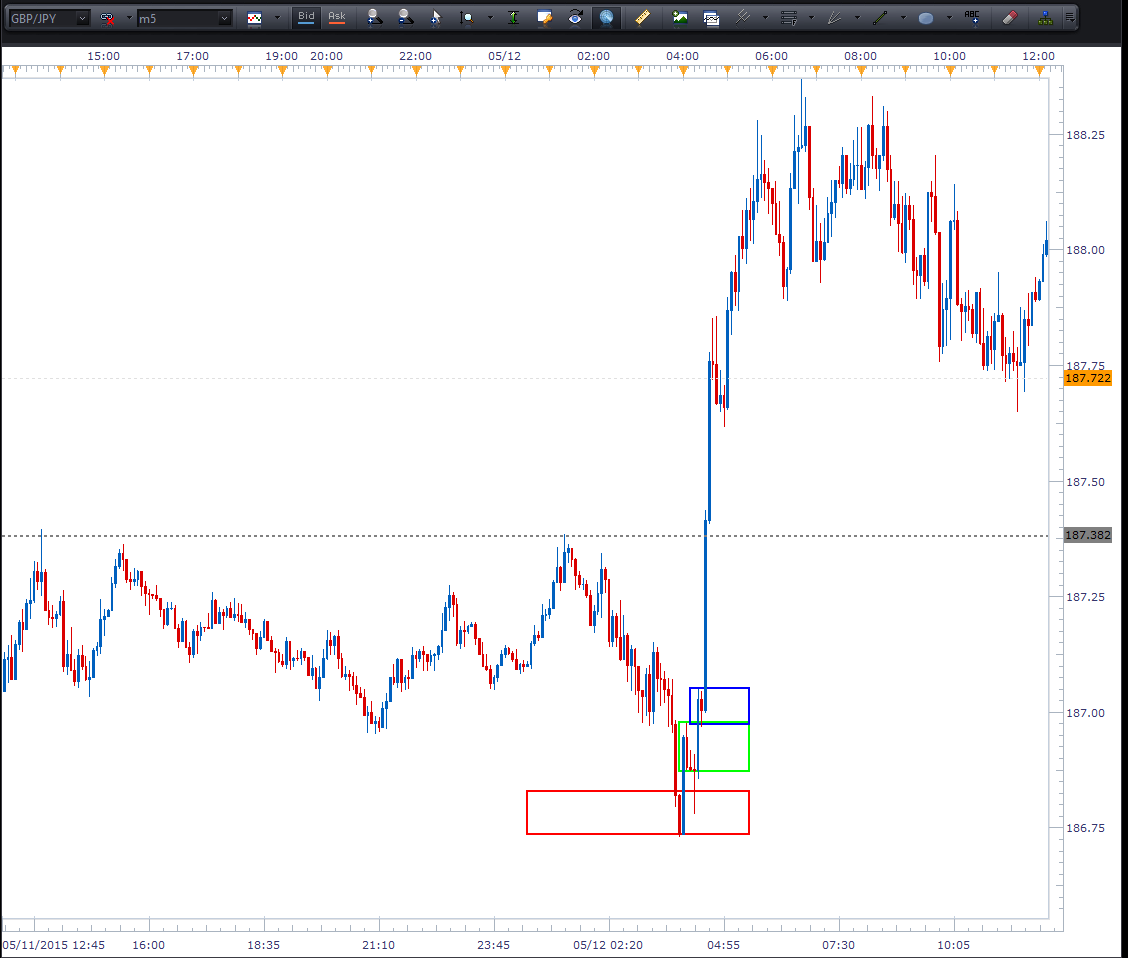This screenshot has height=958, width=1128.
Task: Toggle the Bid price display
Action: click(x=306, y=17)
